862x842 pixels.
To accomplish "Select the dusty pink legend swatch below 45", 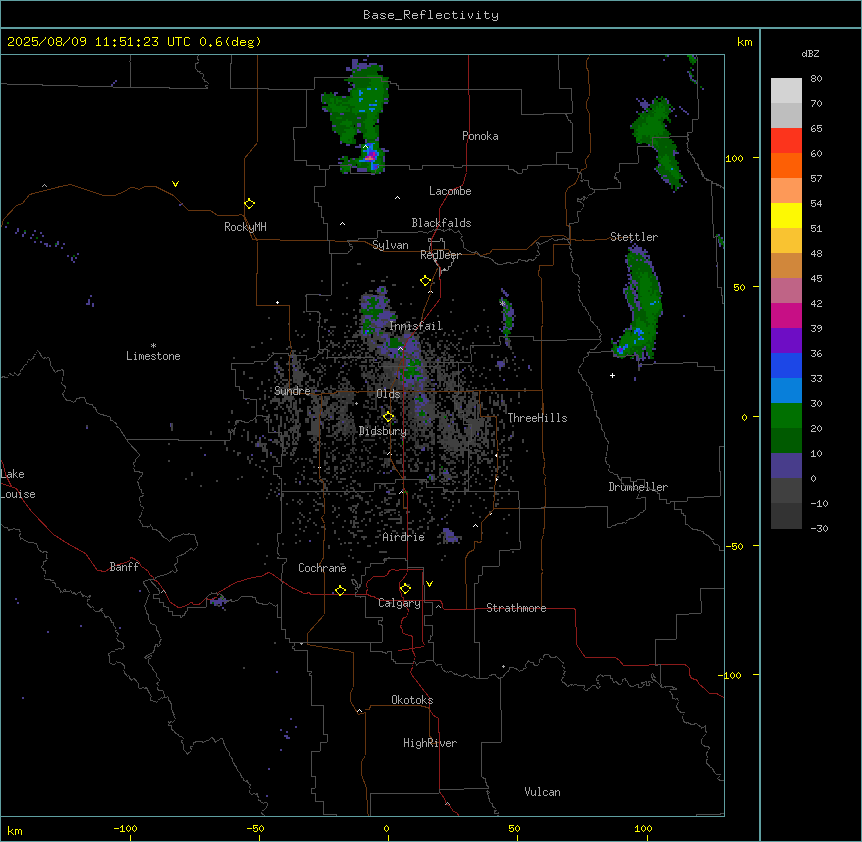I will pos(786,290).
